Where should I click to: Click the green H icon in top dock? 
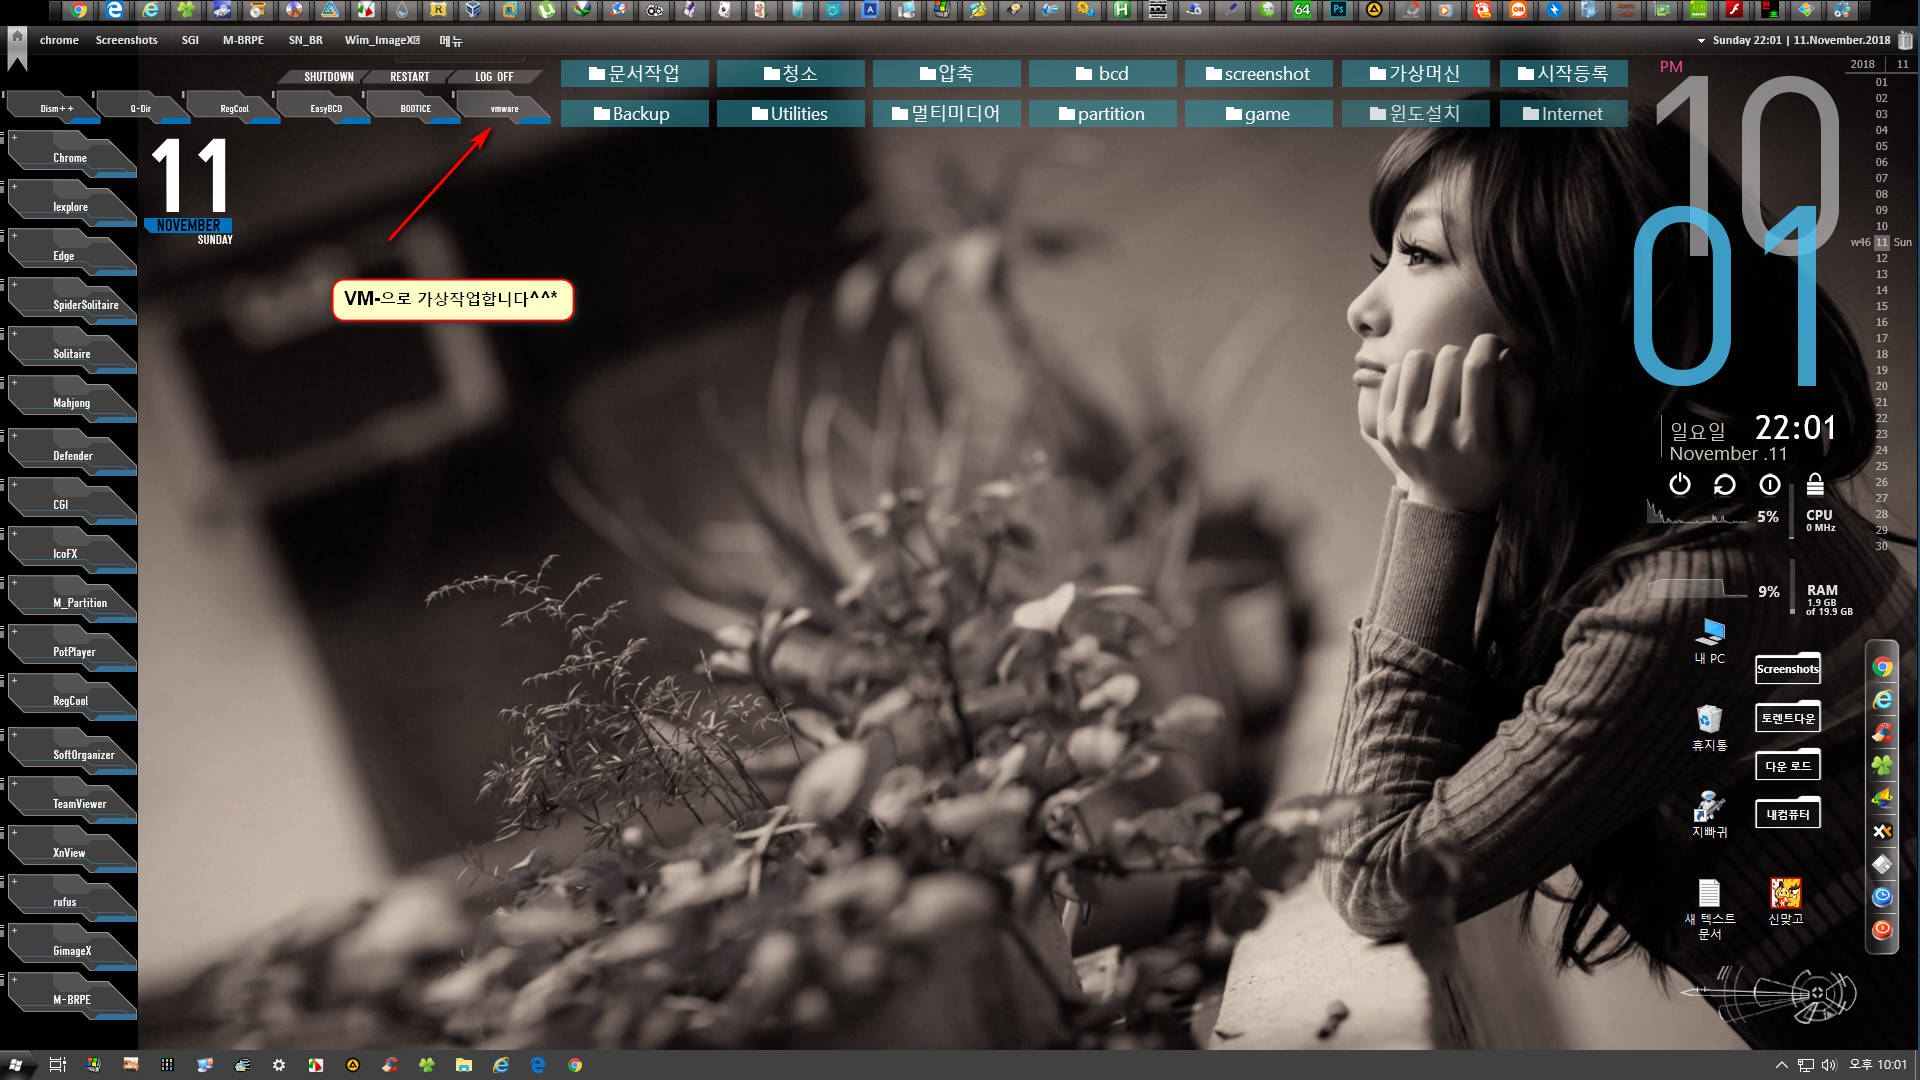(1122, 10)
